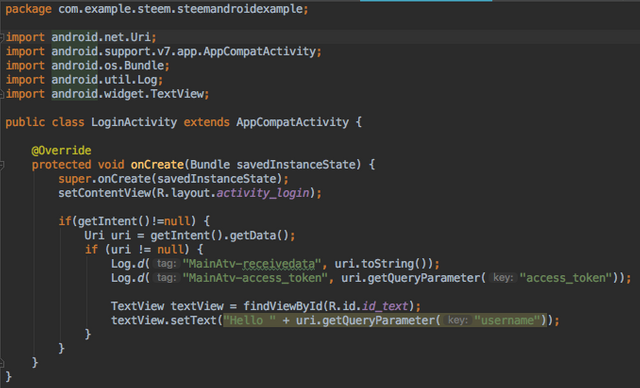
Task: Click AppCompatActivity in the support v7 import
Action: (x=259, y=51)
